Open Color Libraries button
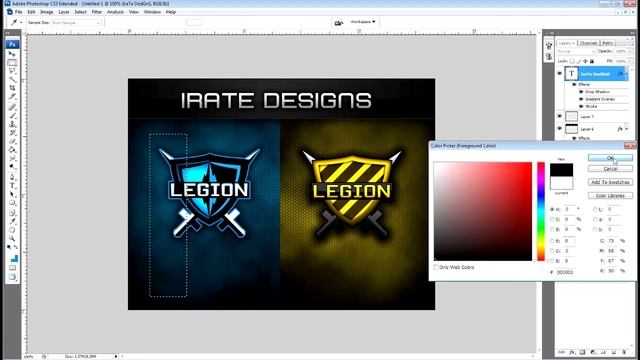The height and width of the screenshot is (360, 640). coord(610,196)
